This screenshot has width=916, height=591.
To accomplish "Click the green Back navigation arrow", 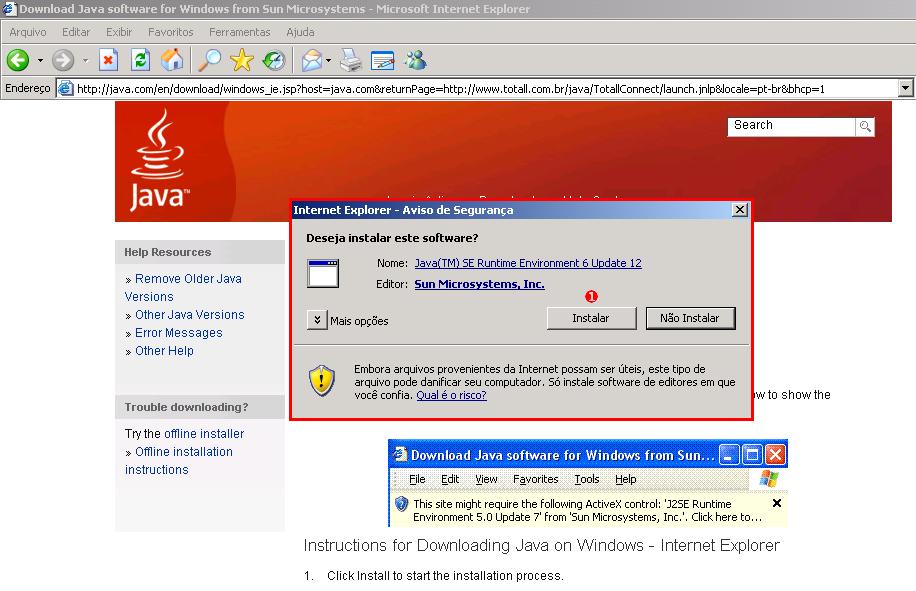I will coord(18,61).
